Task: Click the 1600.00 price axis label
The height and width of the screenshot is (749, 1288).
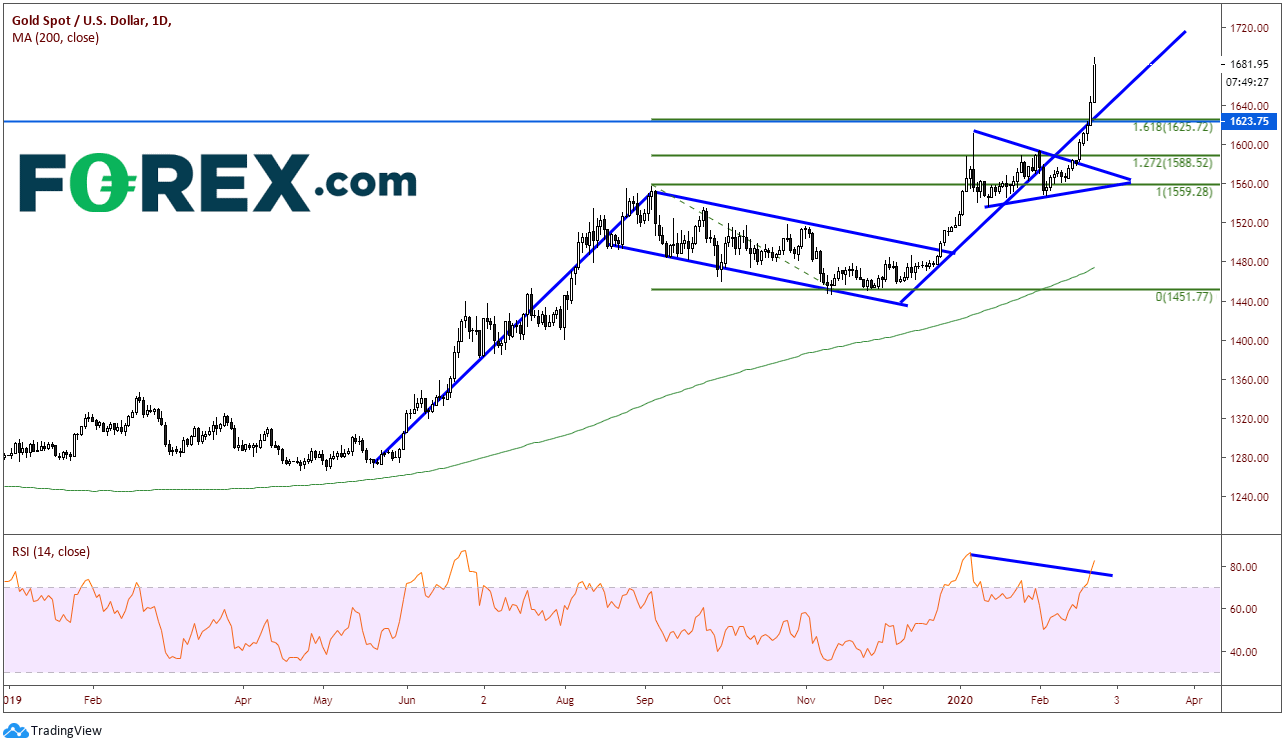Action: (x=1249, y=145)
